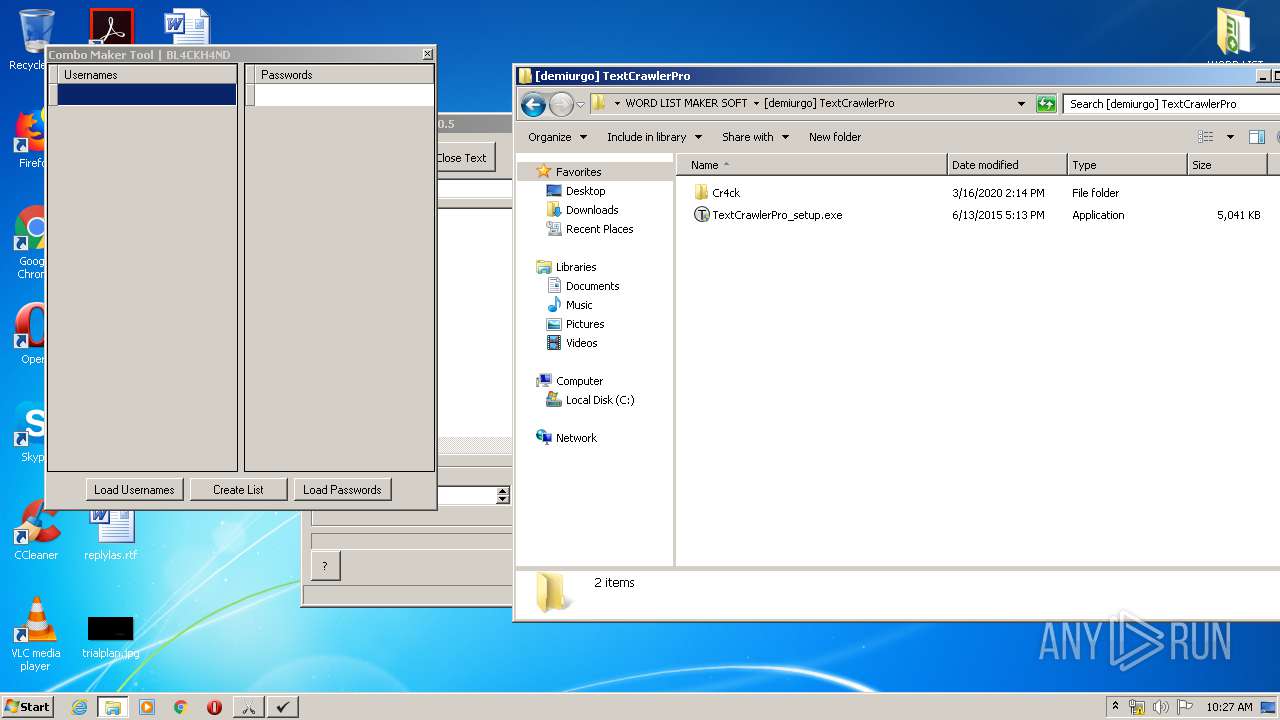Click the question mark help button
This screenshot has width=1280, height=720.
325,566
